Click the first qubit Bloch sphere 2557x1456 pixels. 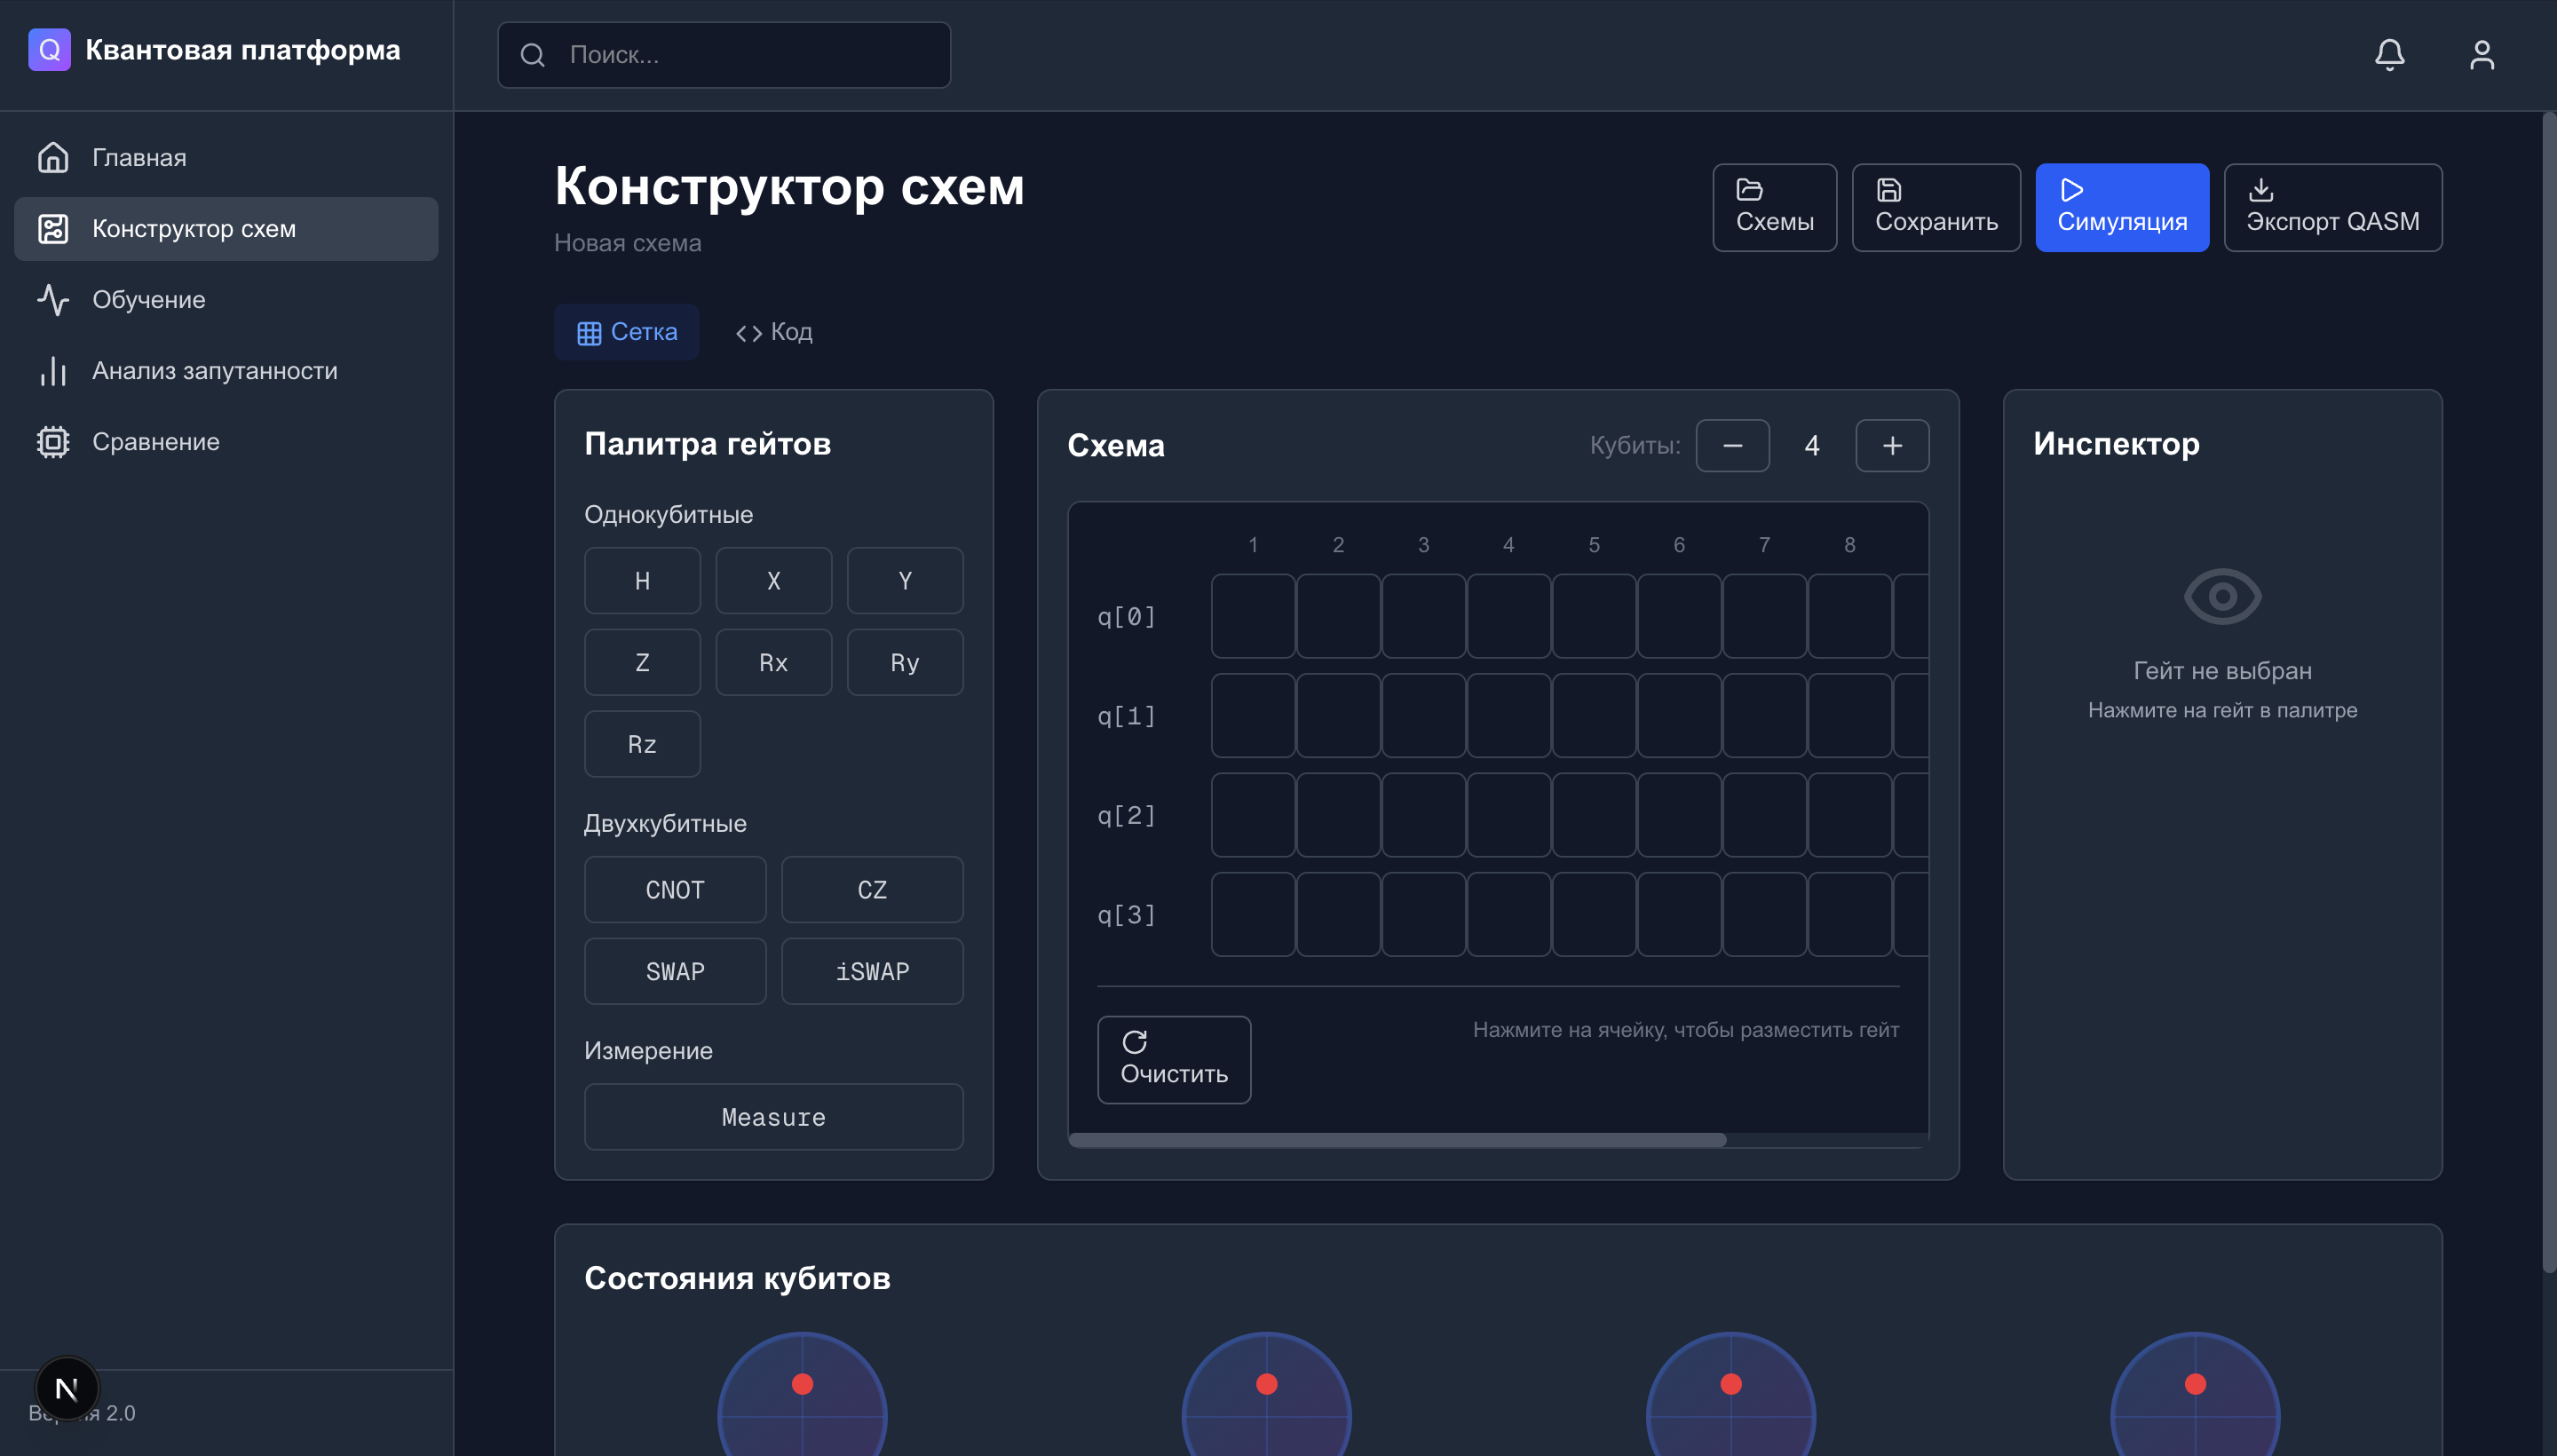point(802,1394)
